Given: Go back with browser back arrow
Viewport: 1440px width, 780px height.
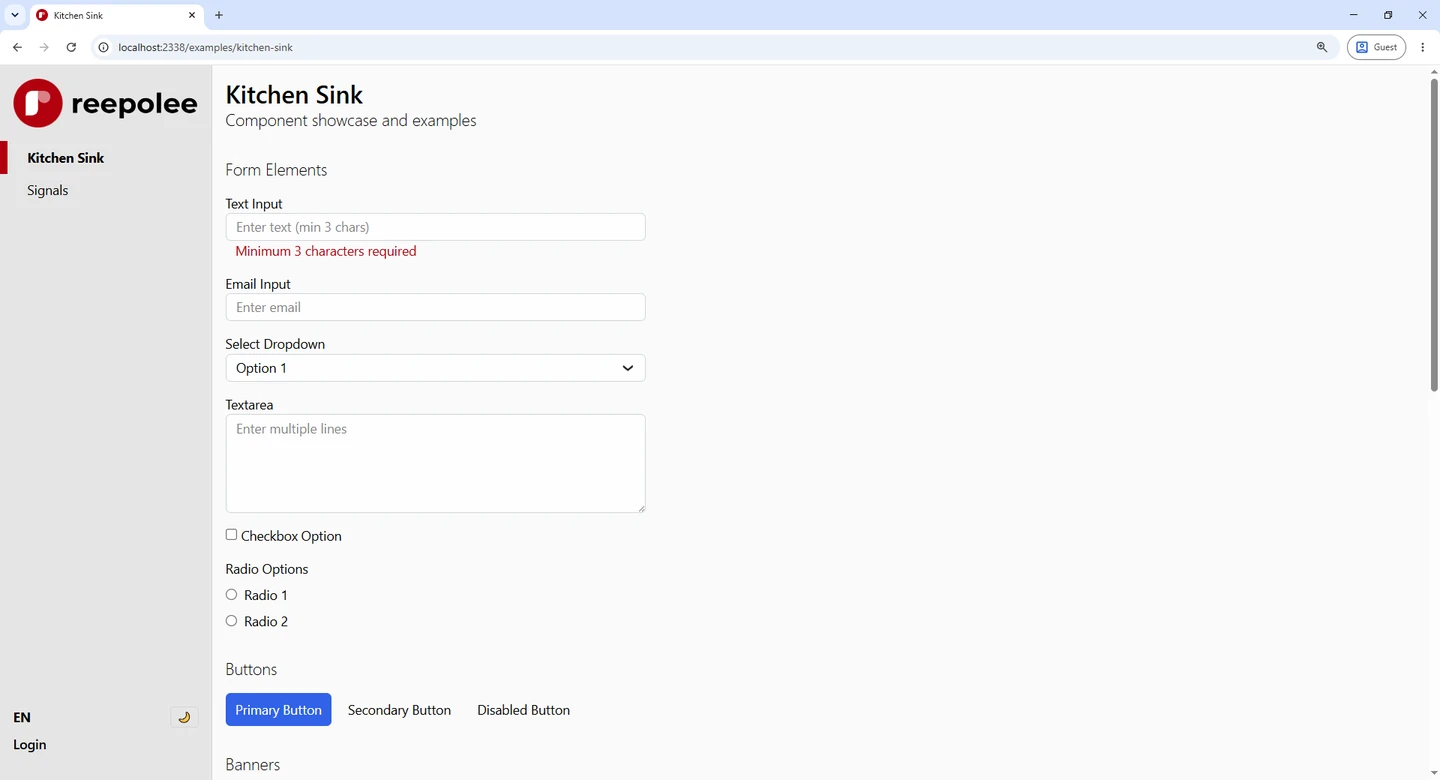Looking at the screenshot, I should pyautogui.click(x=17, y=47).
